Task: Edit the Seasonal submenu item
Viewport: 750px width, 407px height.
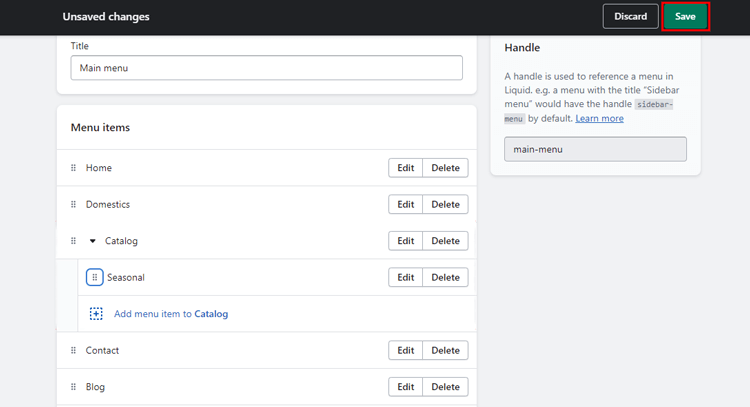Action: click(x=406, y=277)
